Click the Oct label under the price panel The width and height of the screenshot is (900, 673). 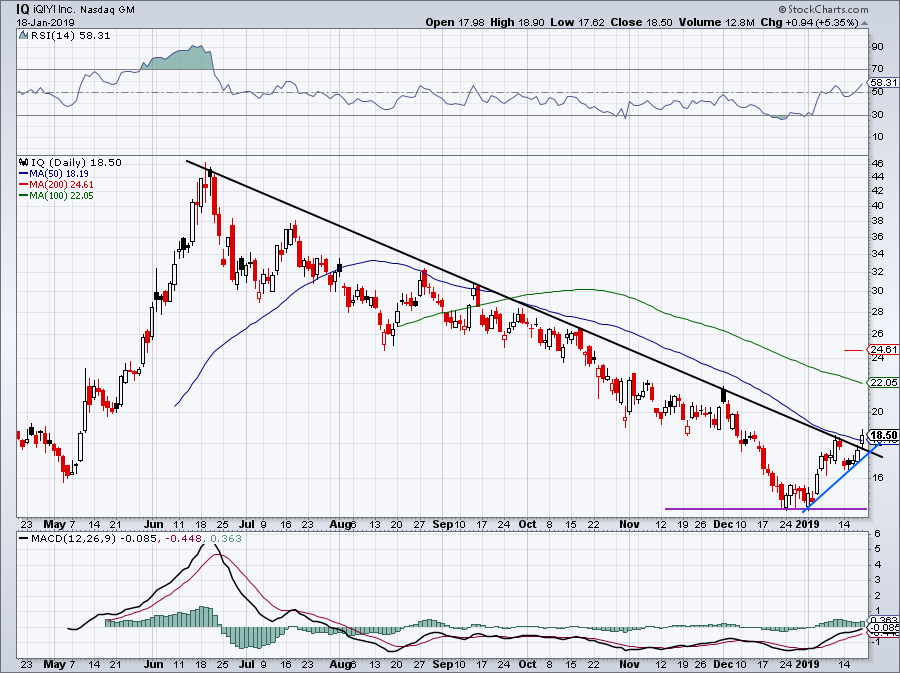click(527, 524)
